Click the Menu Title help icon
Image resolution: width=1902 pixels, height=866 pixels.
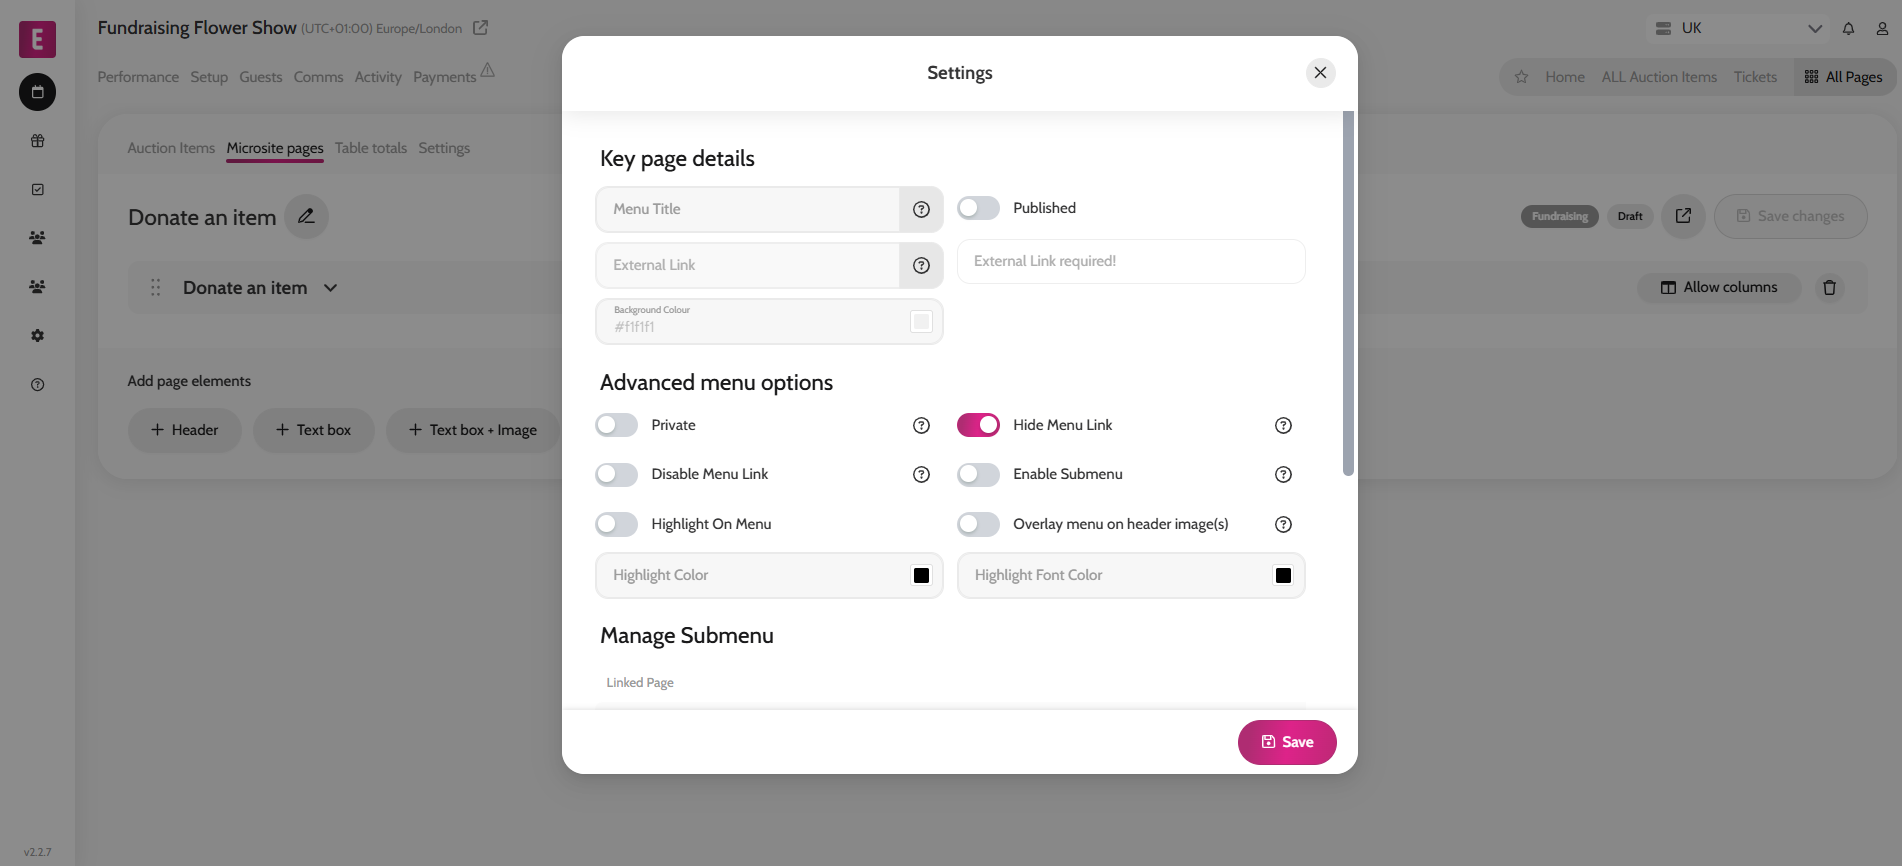(x=921, y=209)
